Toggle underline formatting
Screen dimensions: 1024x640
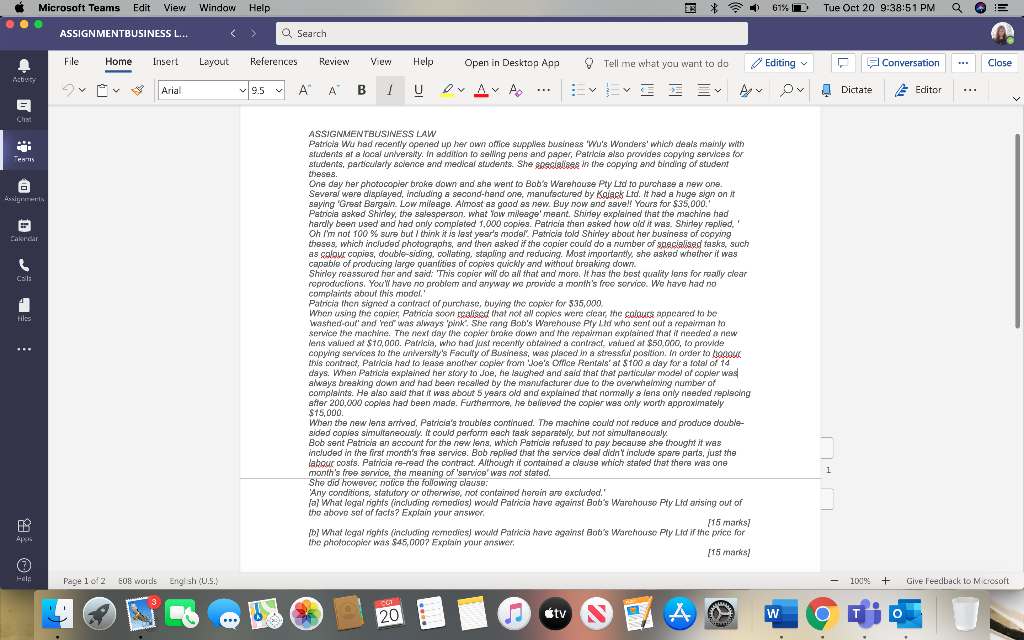[418, 90]
